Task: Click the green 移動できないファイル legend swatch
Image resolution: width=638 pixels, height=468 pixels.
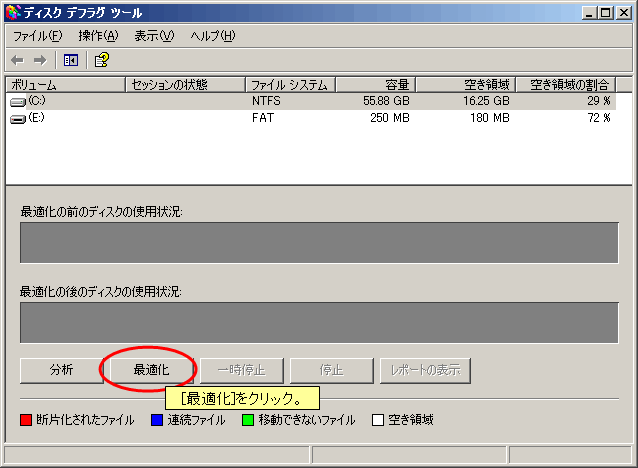Action: click(x=248, y=420)
